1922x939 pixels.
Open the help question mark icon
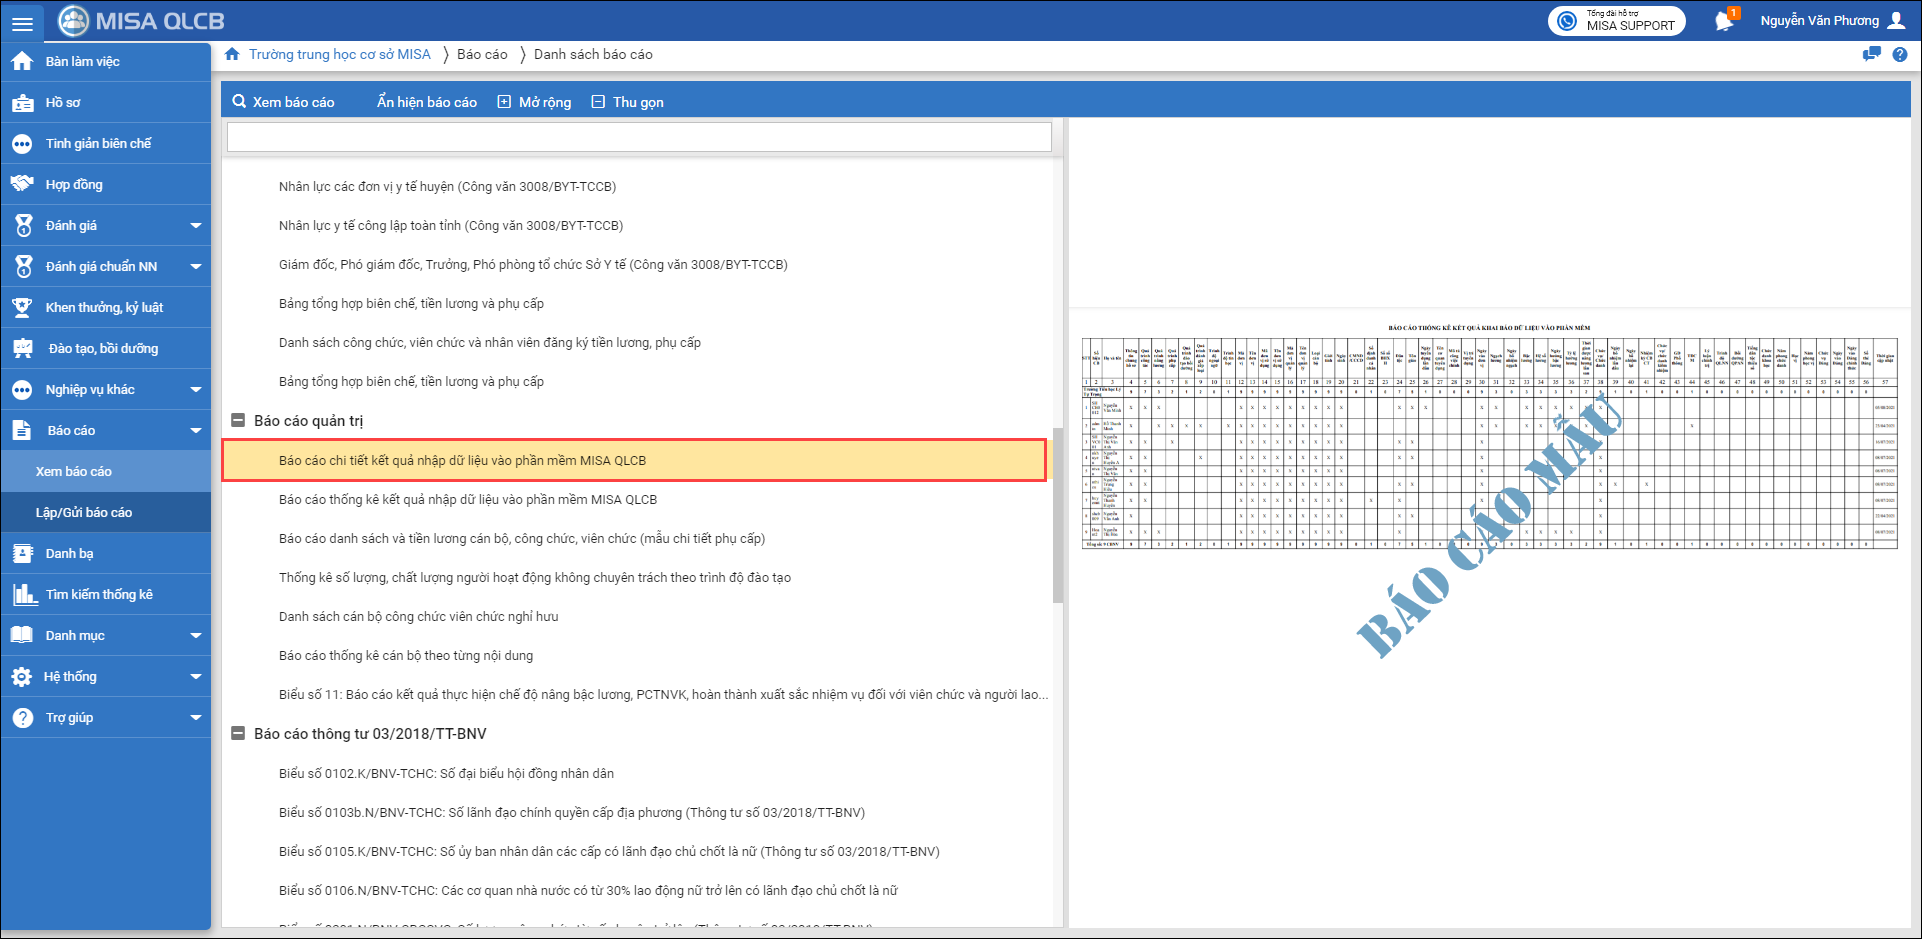click(1899, 55)
